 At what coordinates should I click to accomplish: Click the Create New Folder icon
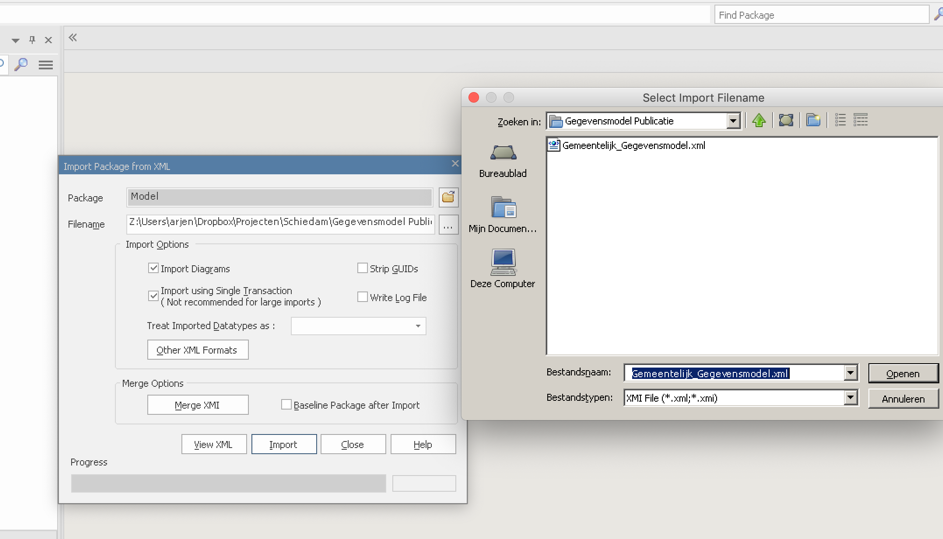click(x=813, y=121)
